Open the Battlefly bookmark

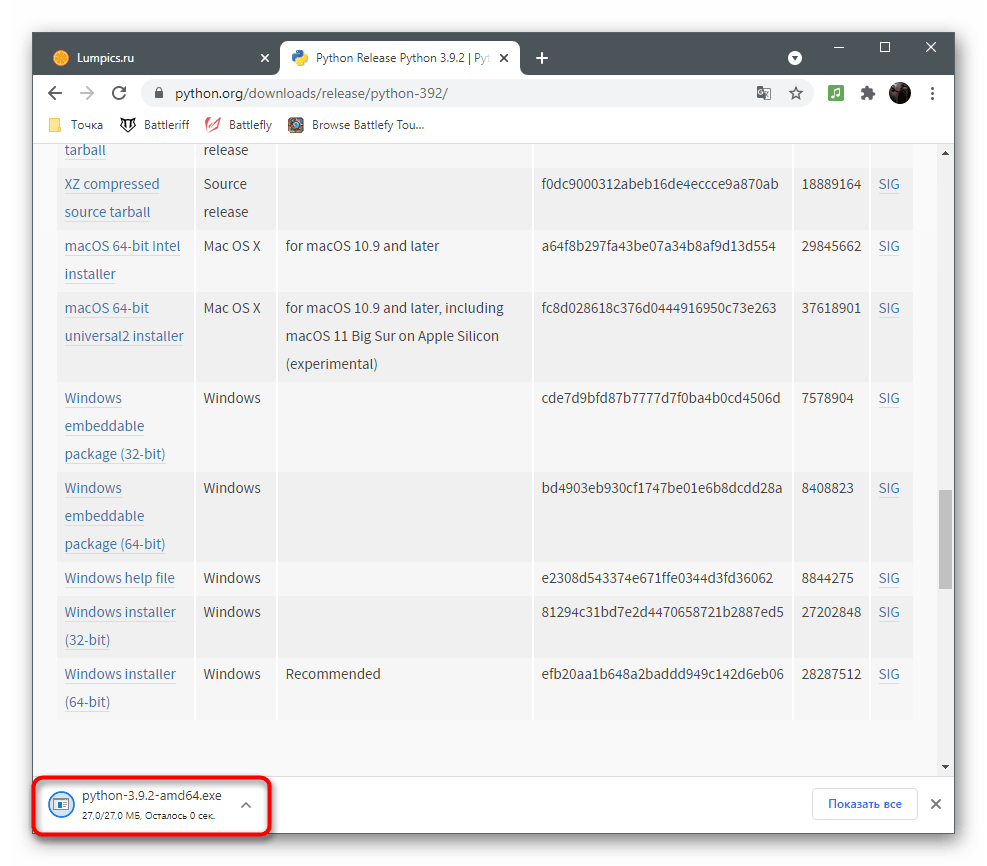[x=239, y=125]
